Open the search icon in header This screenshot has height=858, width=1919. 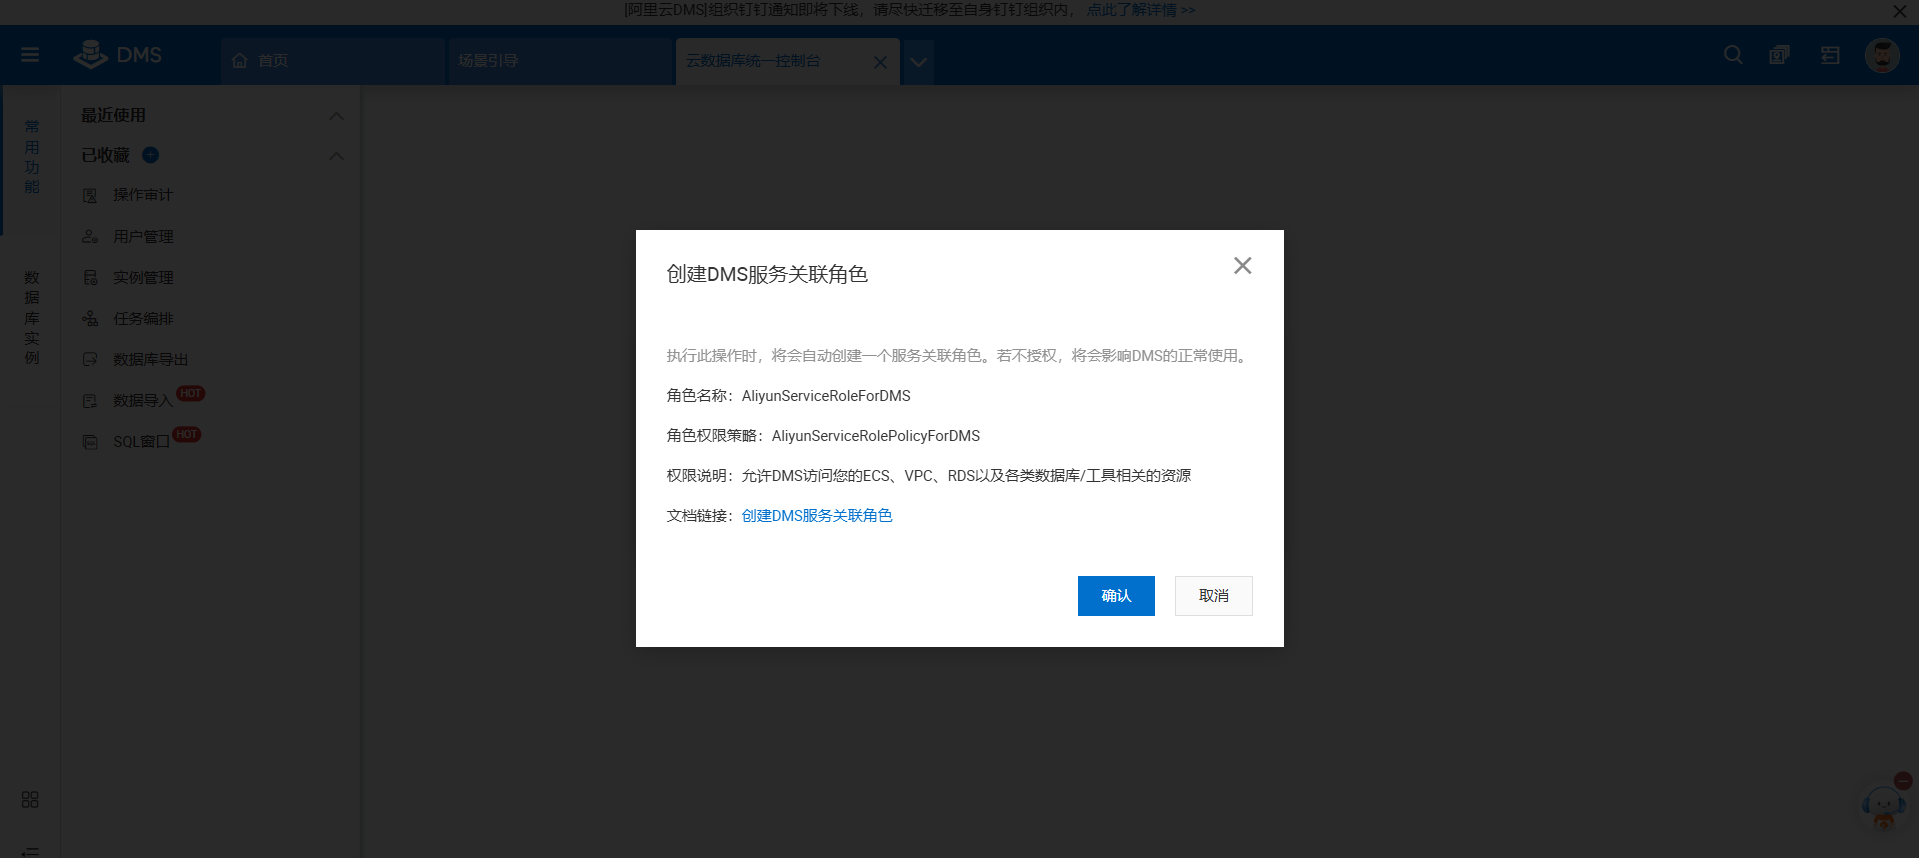tap(1733, 55)
